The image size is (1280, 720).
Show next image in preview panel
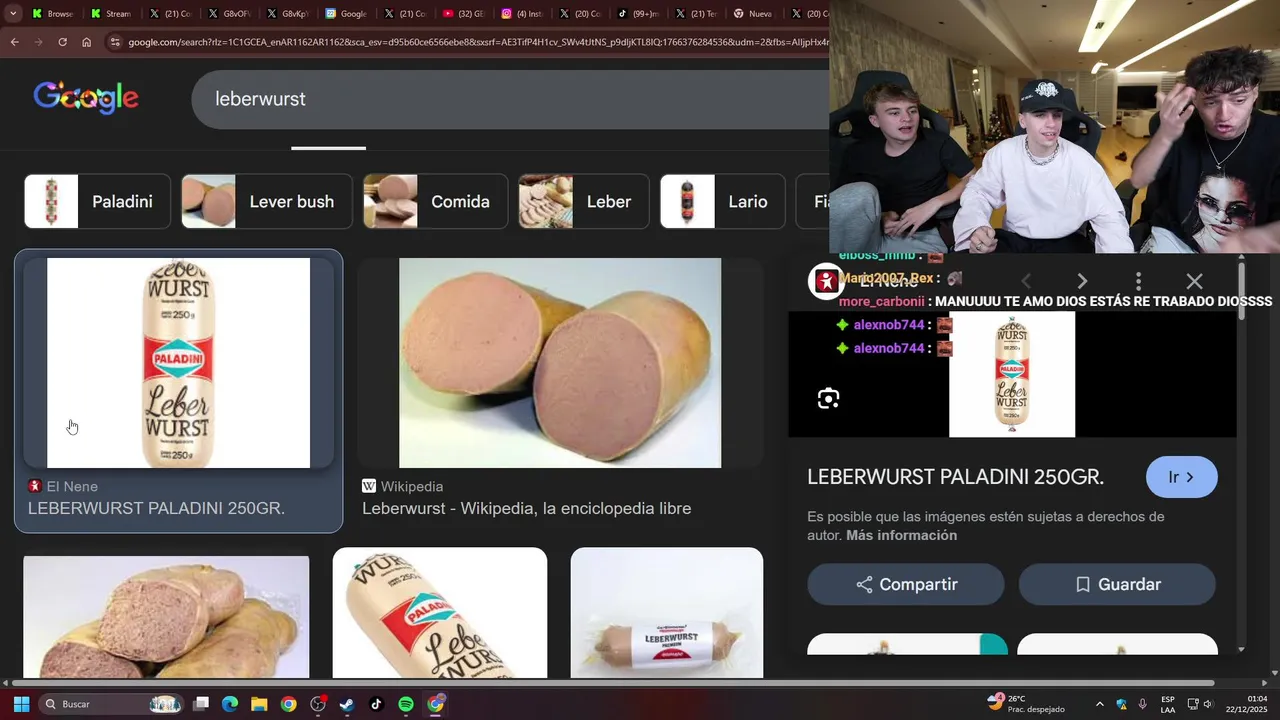[x=1082, y=282]
